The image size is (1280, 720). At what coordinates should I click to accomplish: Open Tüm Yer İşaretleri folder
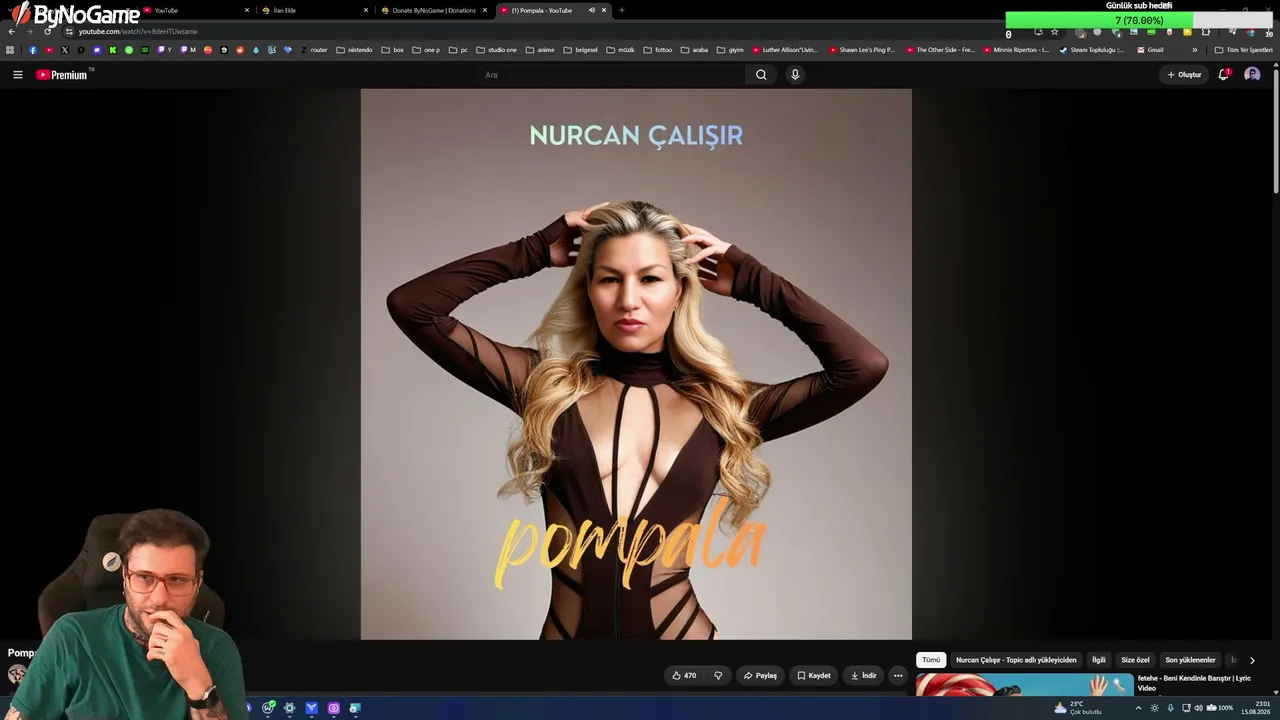[x=1243, y=50]
